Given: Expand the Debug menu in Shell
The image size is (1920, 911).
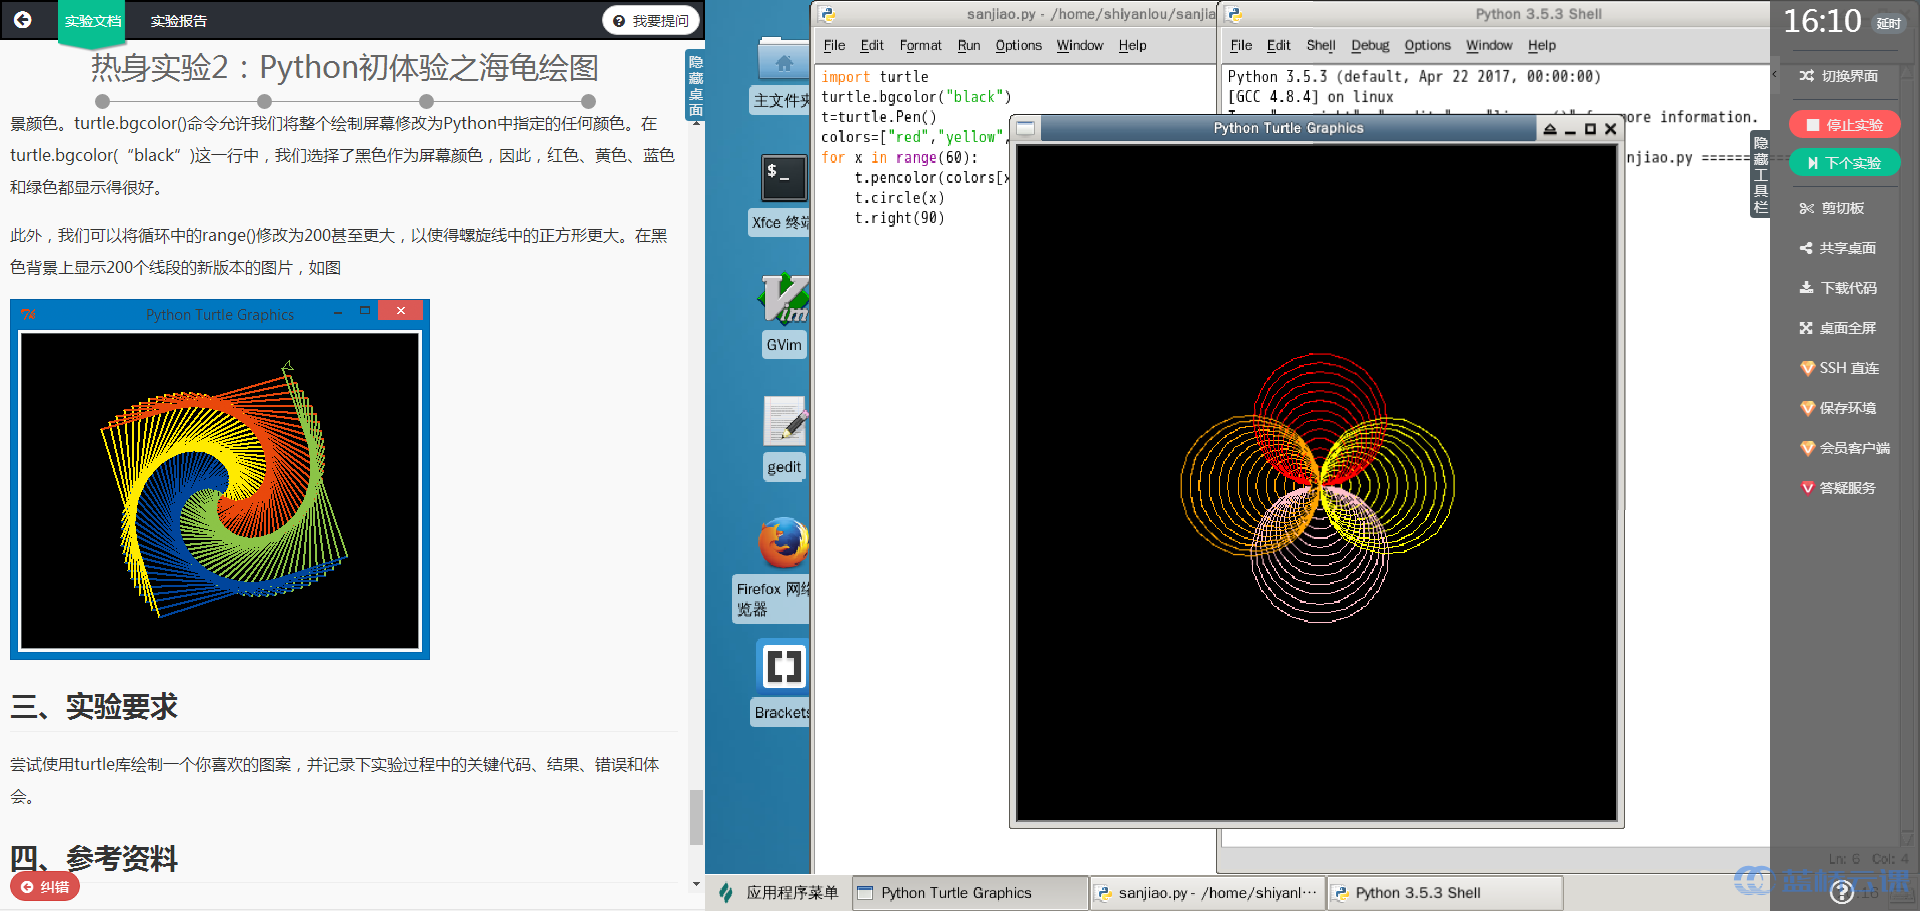Looking at the screenshot, I should [x=1369, y=46].
